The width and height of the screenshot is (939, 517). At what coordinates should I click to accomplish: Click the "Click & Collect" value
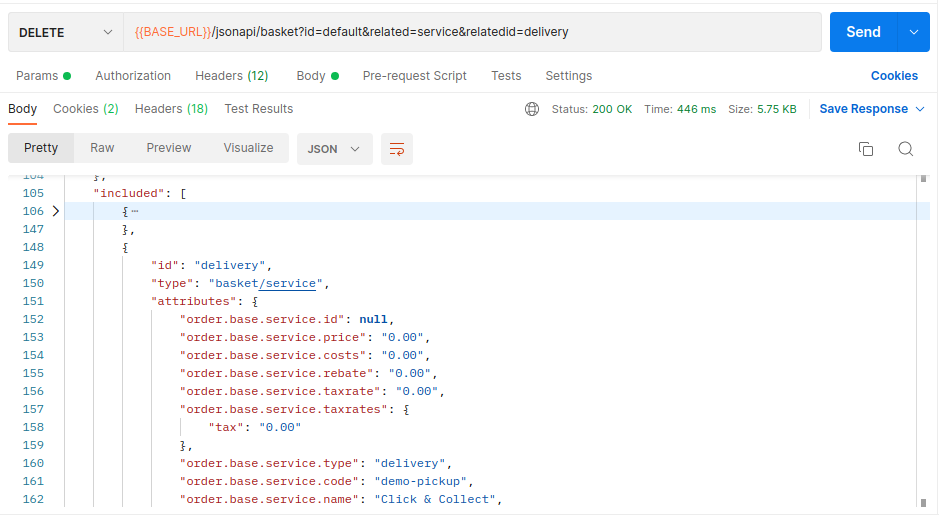435,499
